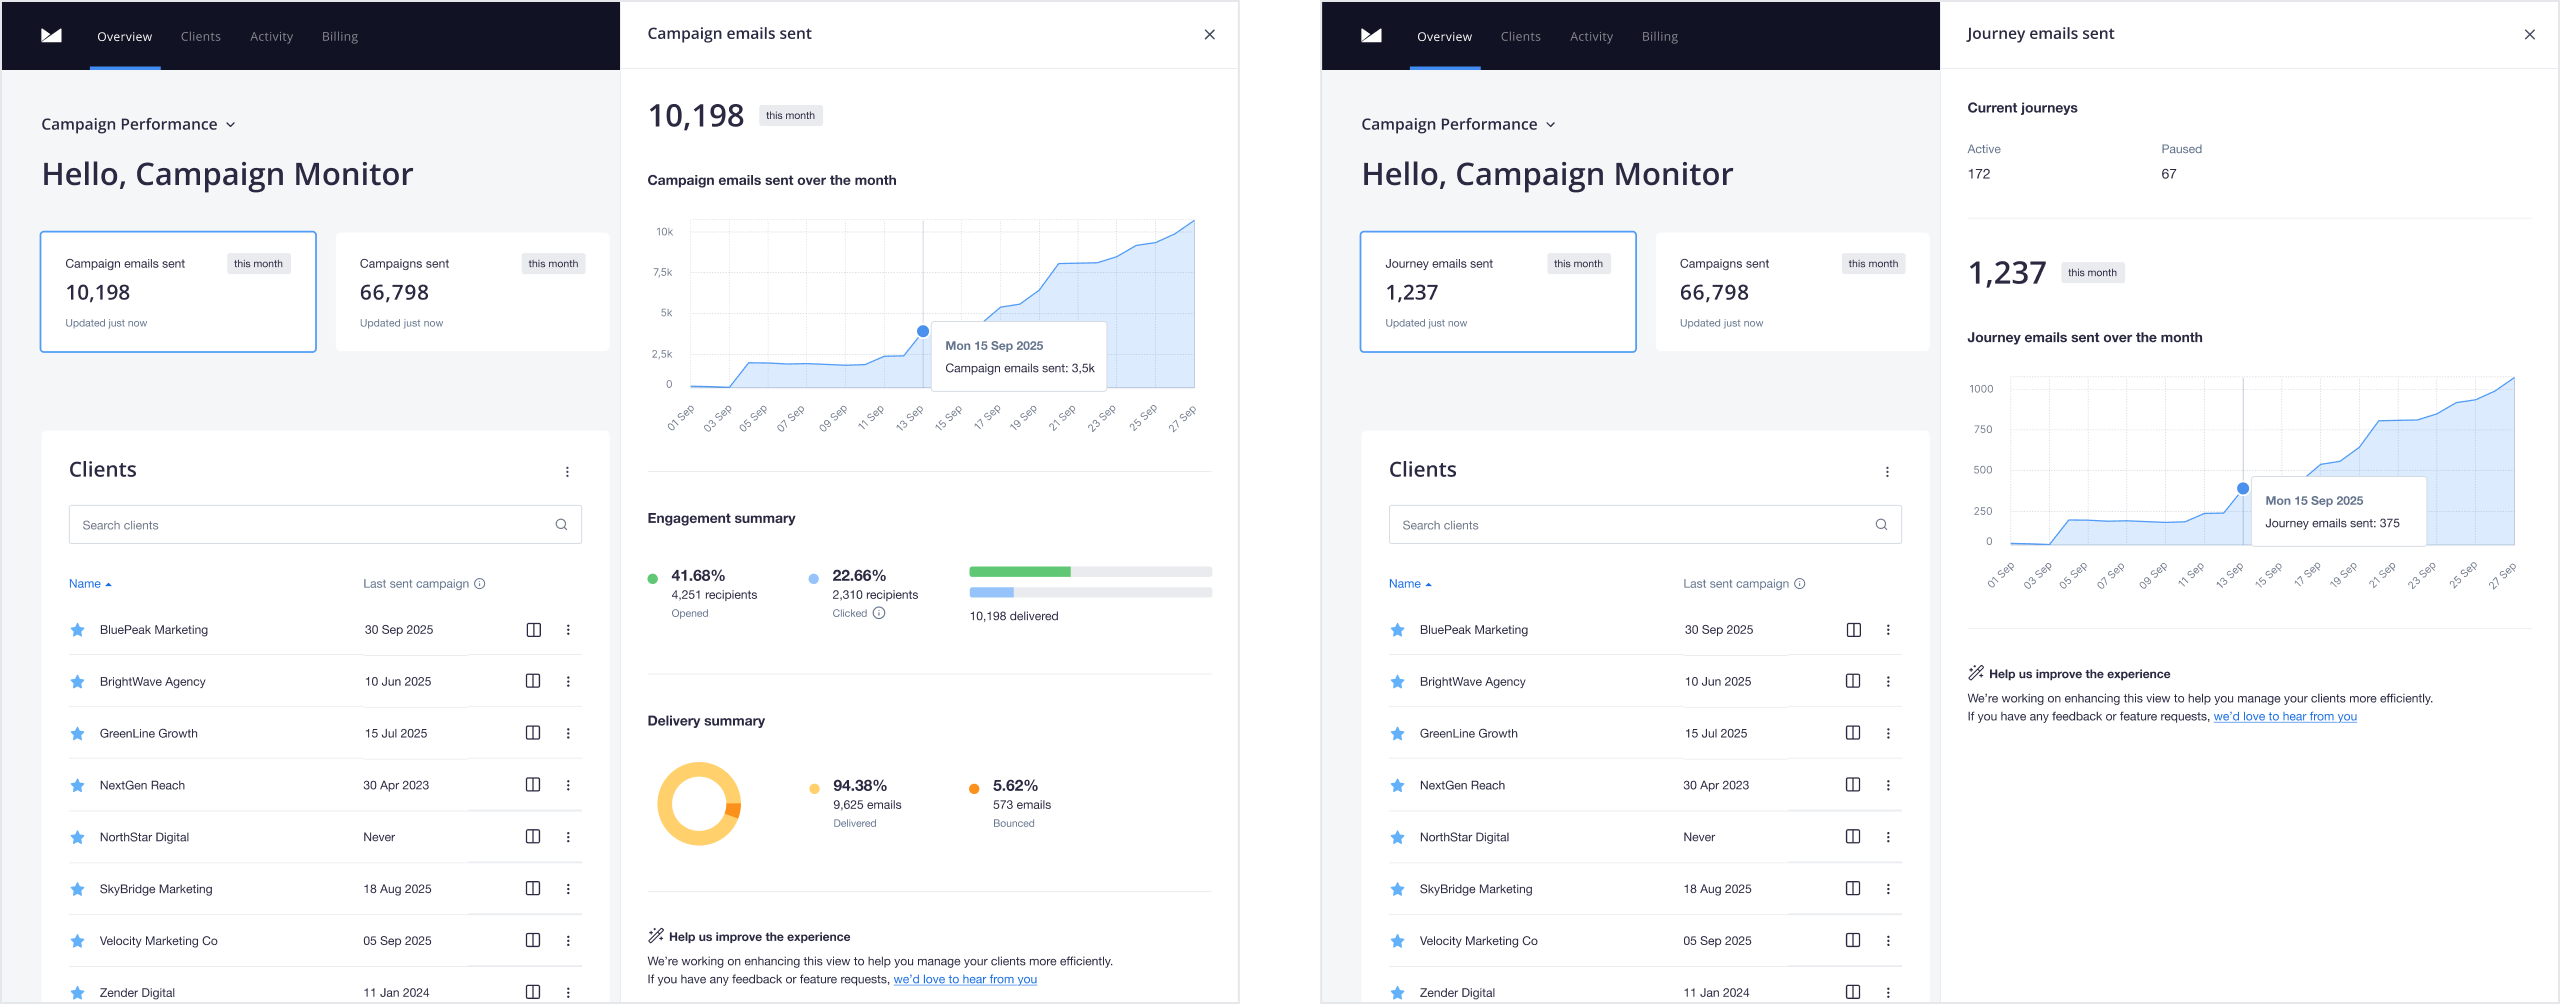Toggle GreenLine Growth favorite star in left window
The image size is (2560, 1004).
coord(77,734)
